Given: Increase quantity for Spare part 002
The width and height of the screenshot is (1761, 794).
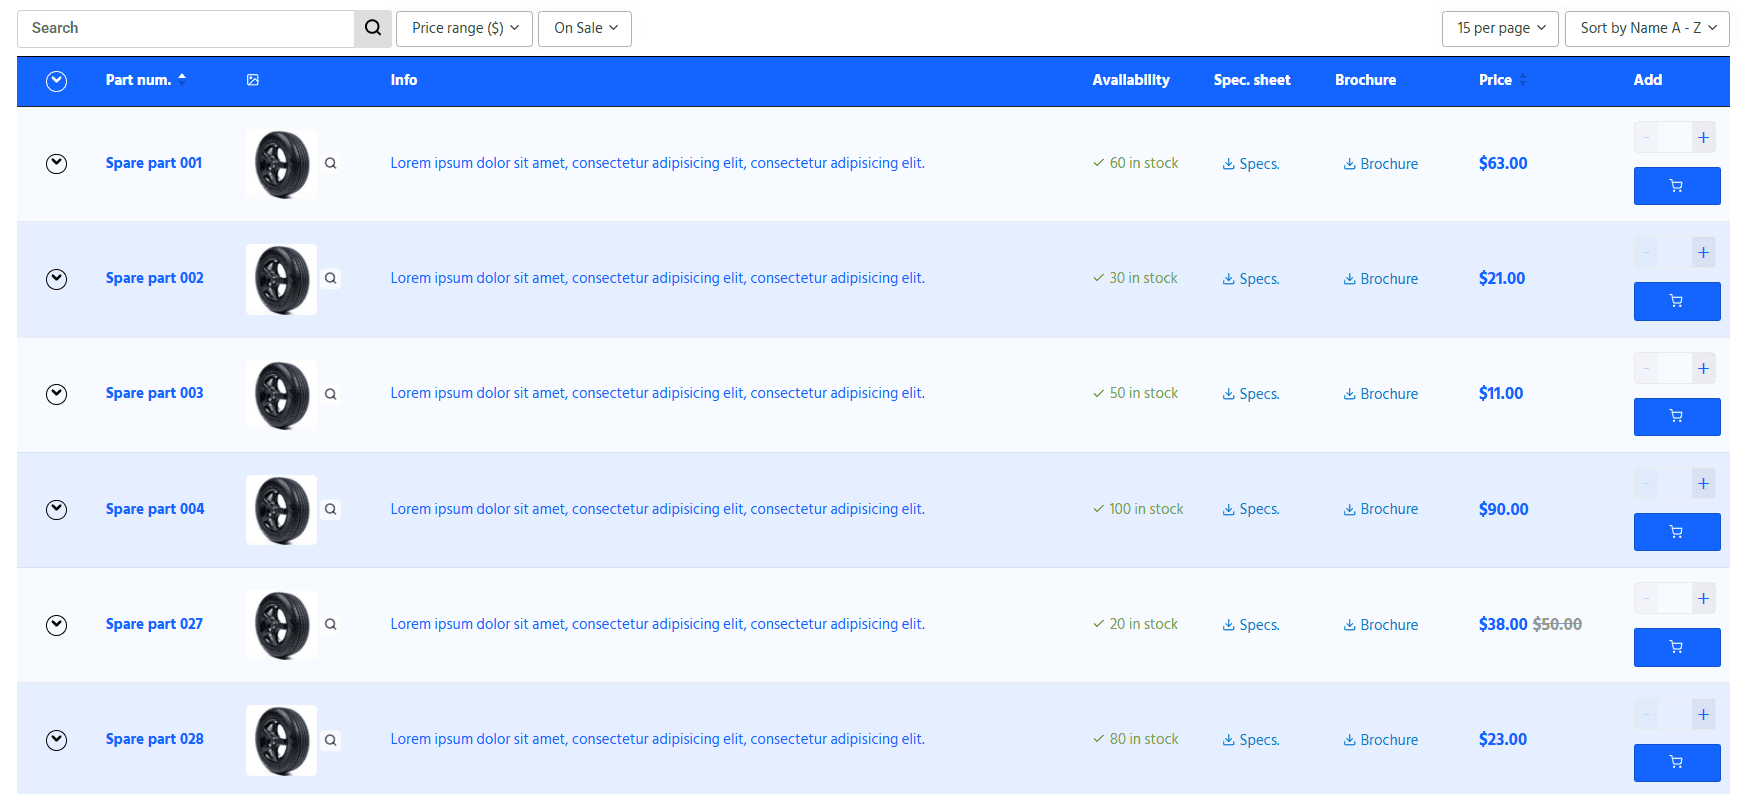Looking at the screenshot, I should coord(1703,253).
